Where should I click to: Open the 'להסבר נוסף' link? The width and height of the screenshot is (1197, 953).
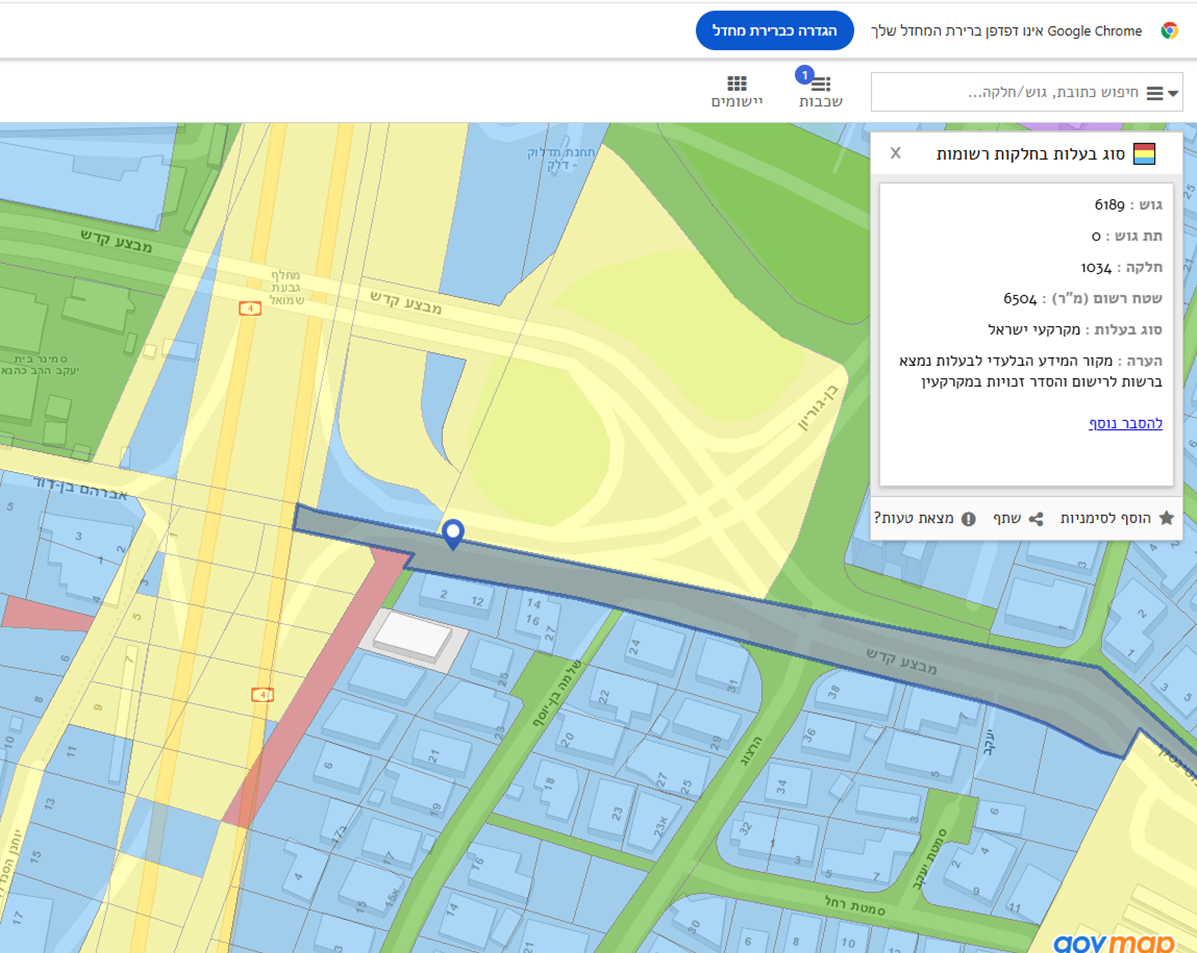tap(1125, 423)
